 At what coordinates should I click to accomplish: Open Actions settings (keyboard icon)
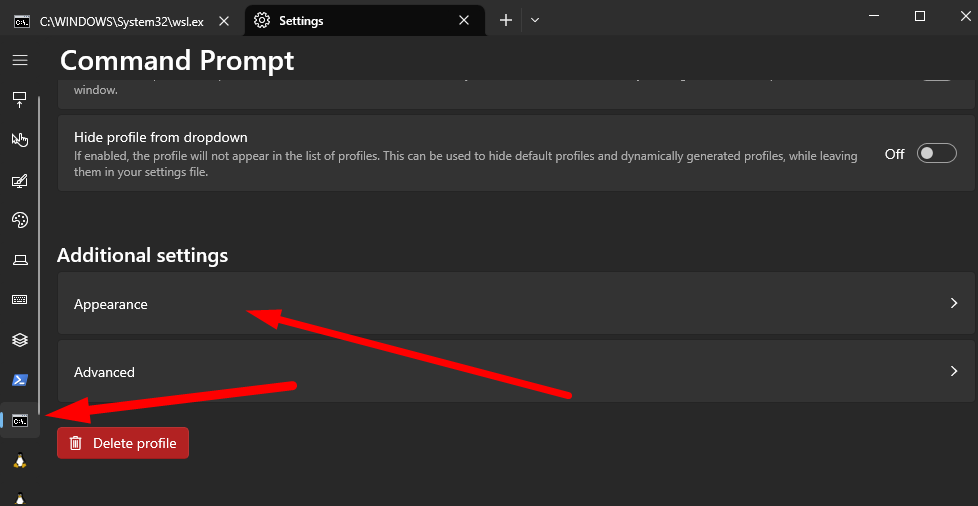tap(19, 300)
